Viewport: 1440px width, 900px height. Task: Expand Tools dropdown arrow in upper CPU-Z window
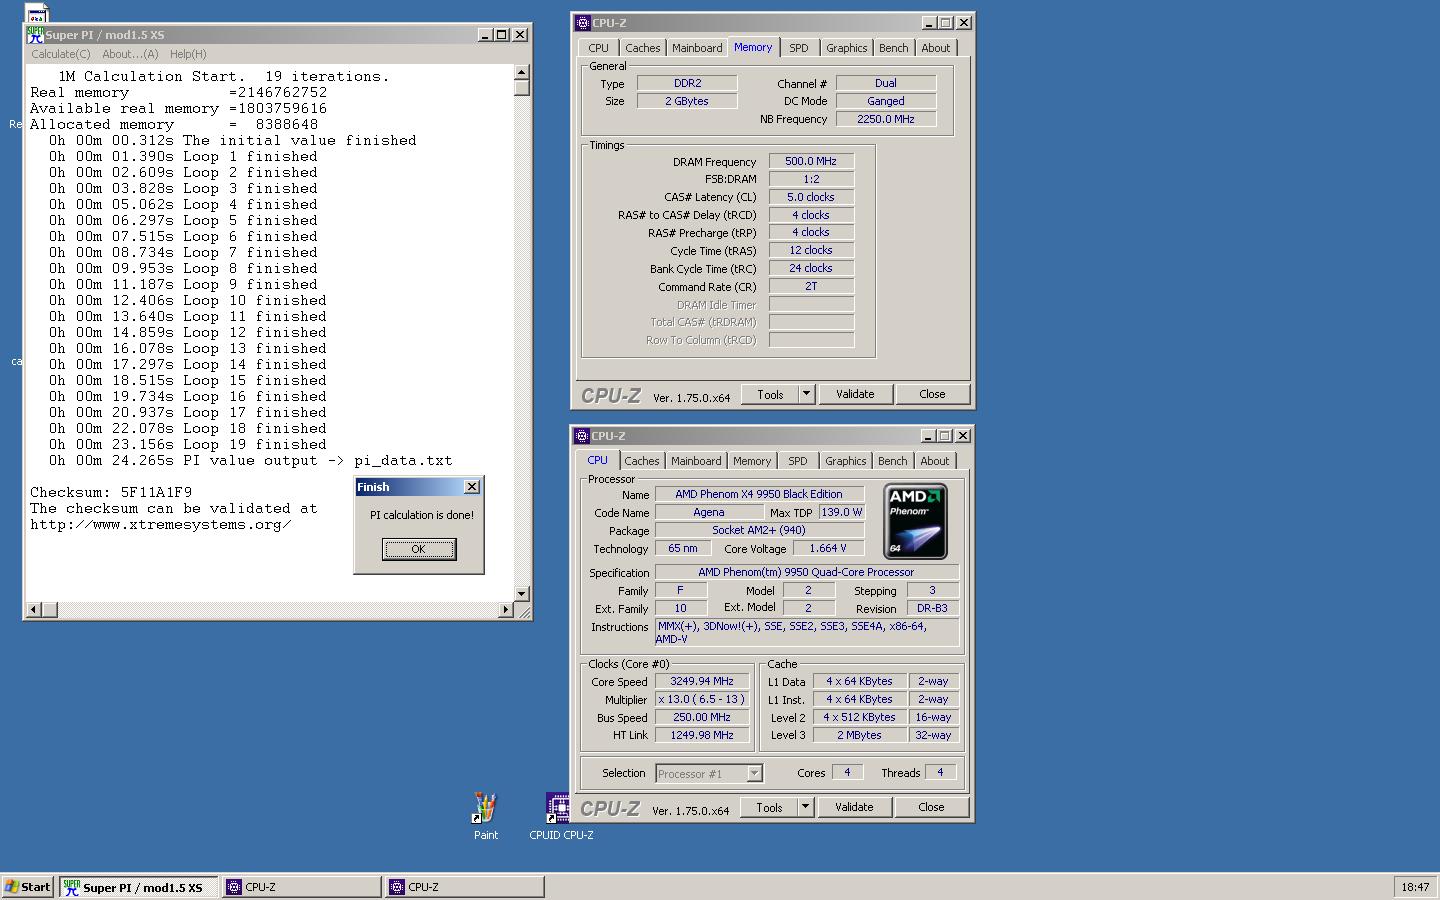806,394
